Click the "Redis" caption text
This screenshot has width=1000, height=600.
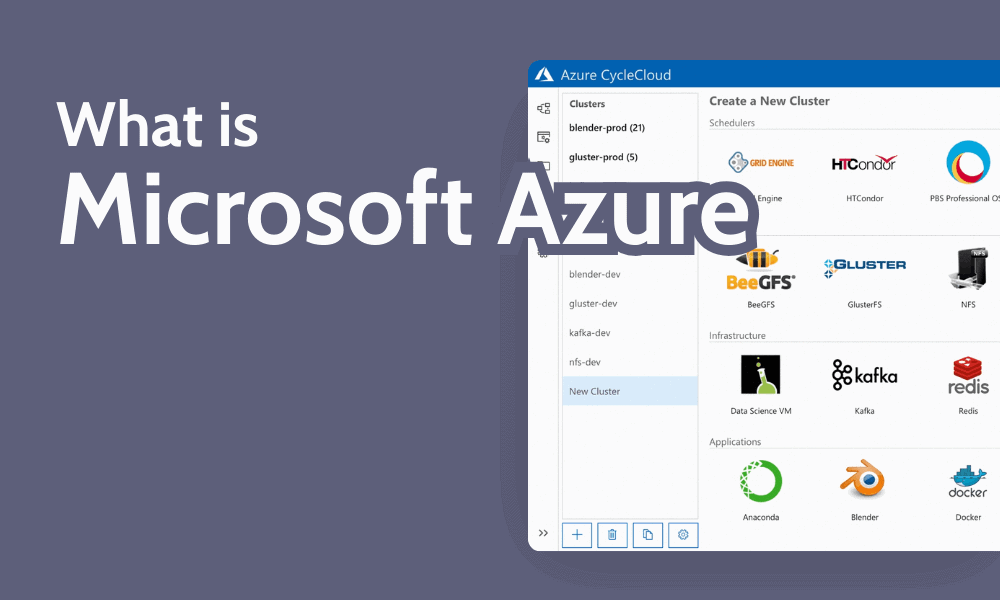click(x=968, y=411)
